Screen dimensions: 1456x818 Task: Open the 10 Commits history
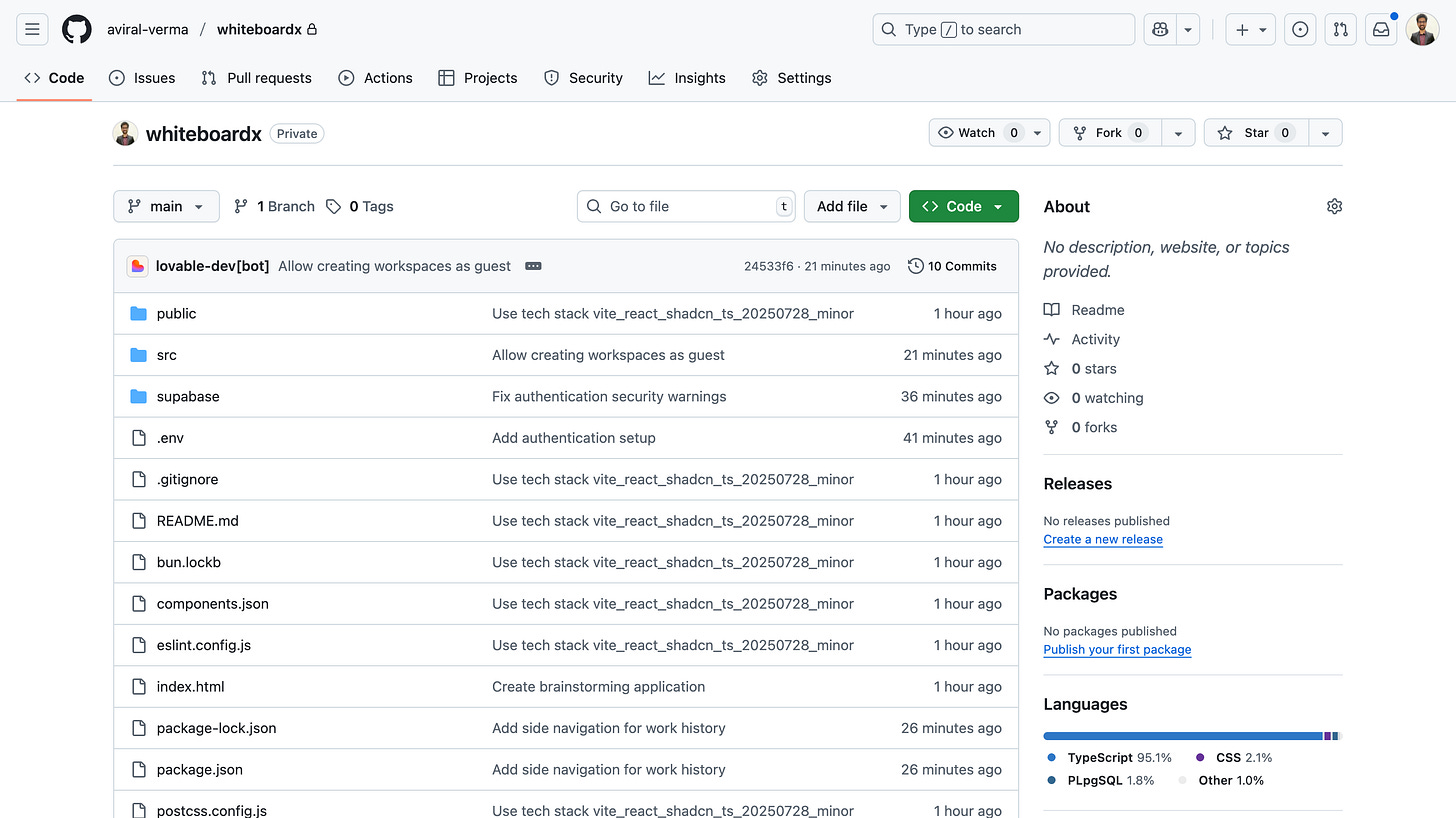tap(952, 266)
